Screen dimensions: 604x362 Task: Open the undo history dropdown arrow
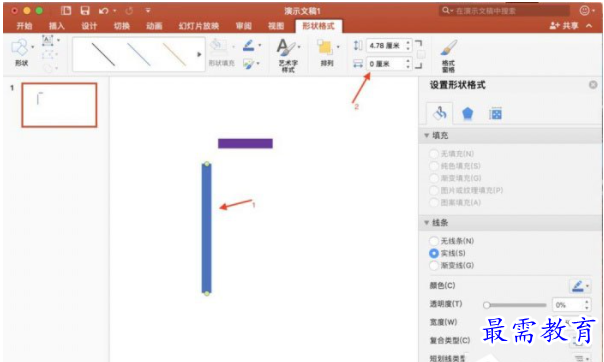[x=115, y=11]
